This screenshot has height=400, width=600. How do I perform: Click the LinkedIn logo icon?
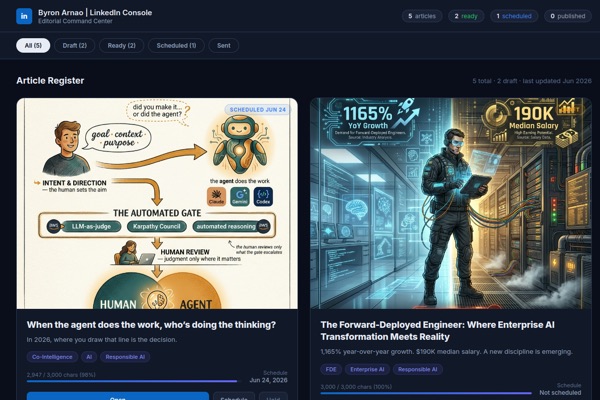click(24, 16)
